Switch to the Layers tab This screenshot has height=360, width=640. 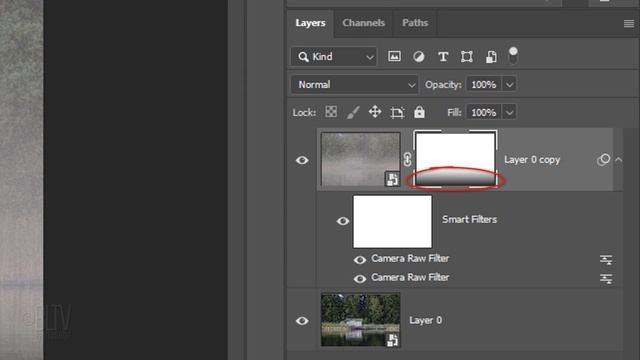pos(310,23)
